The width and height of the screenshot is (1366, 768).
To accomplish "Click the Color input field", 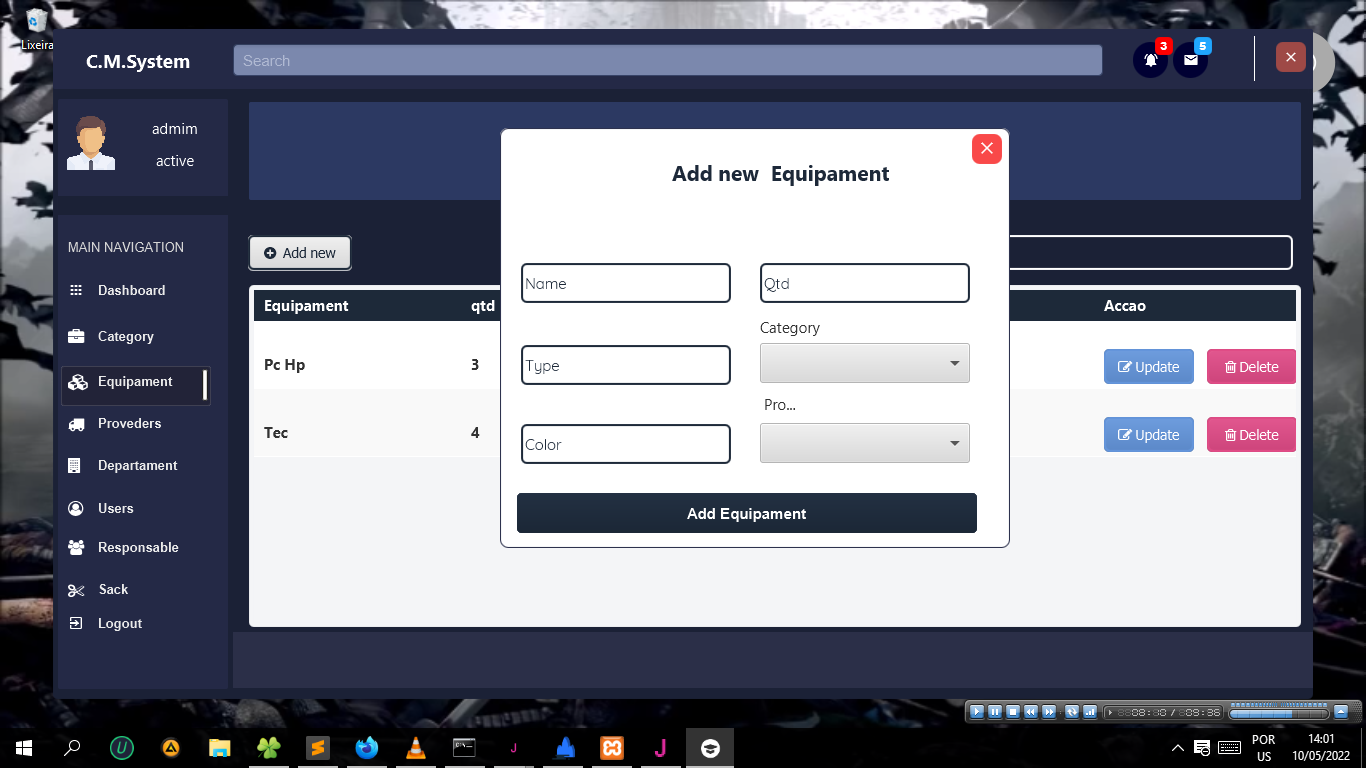I will tap(626, 444).
